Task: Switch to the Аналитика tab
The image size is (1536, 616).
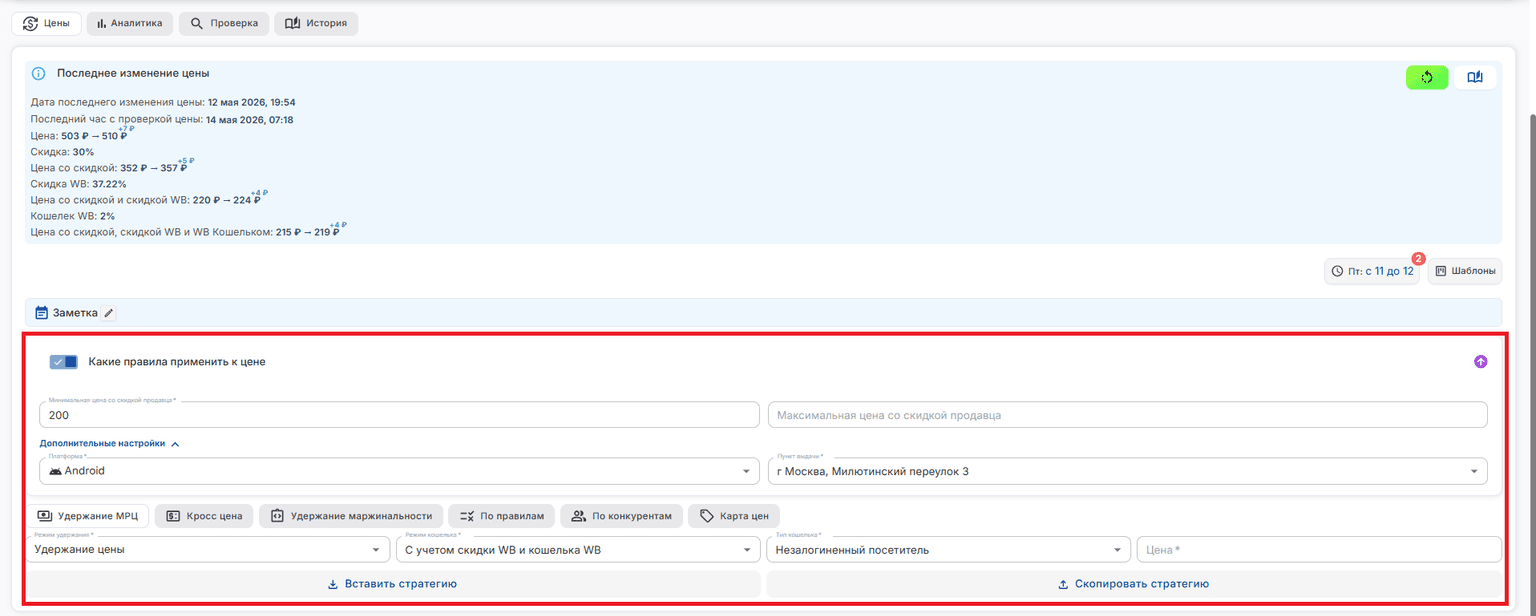Action: [130, 23]
